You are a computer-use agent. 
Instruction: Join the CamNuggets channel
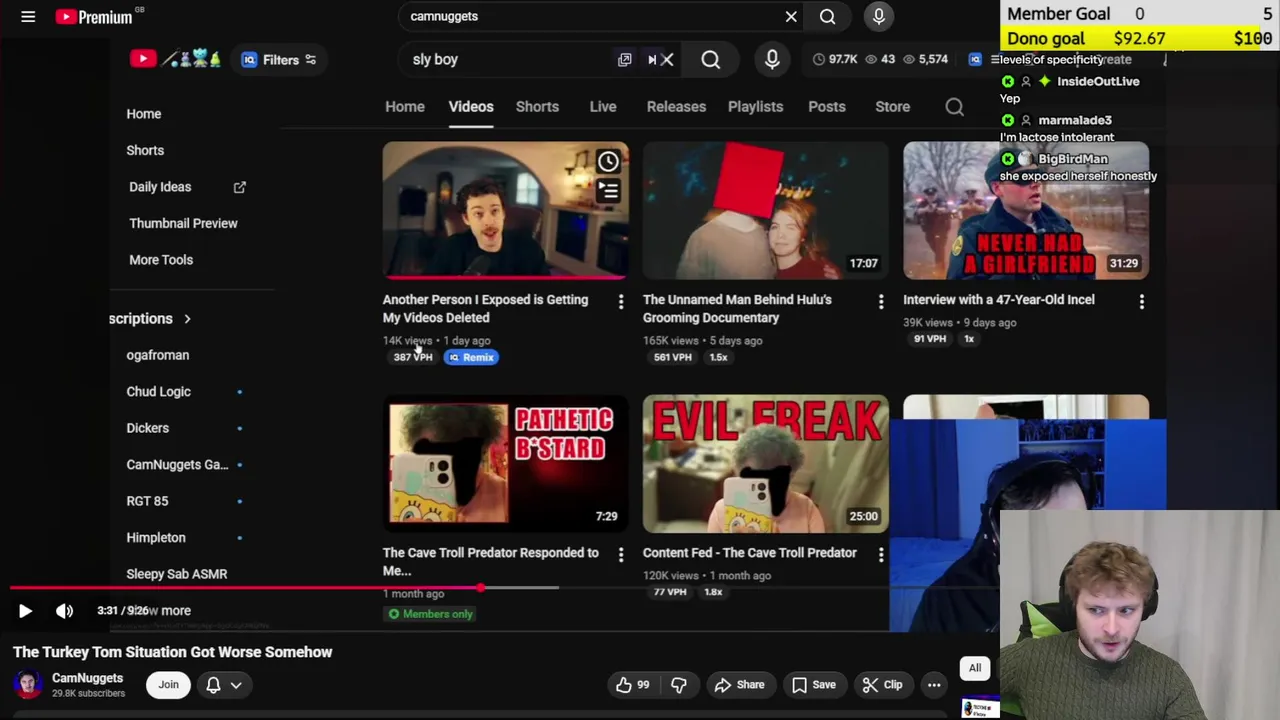[x=168, y=685]
